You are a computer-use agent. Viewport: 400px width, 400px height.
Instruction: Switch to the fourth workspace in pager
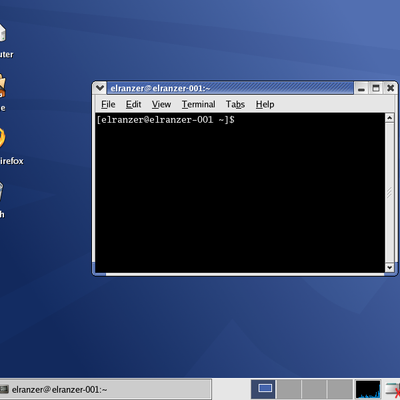[x=339, y=389]
